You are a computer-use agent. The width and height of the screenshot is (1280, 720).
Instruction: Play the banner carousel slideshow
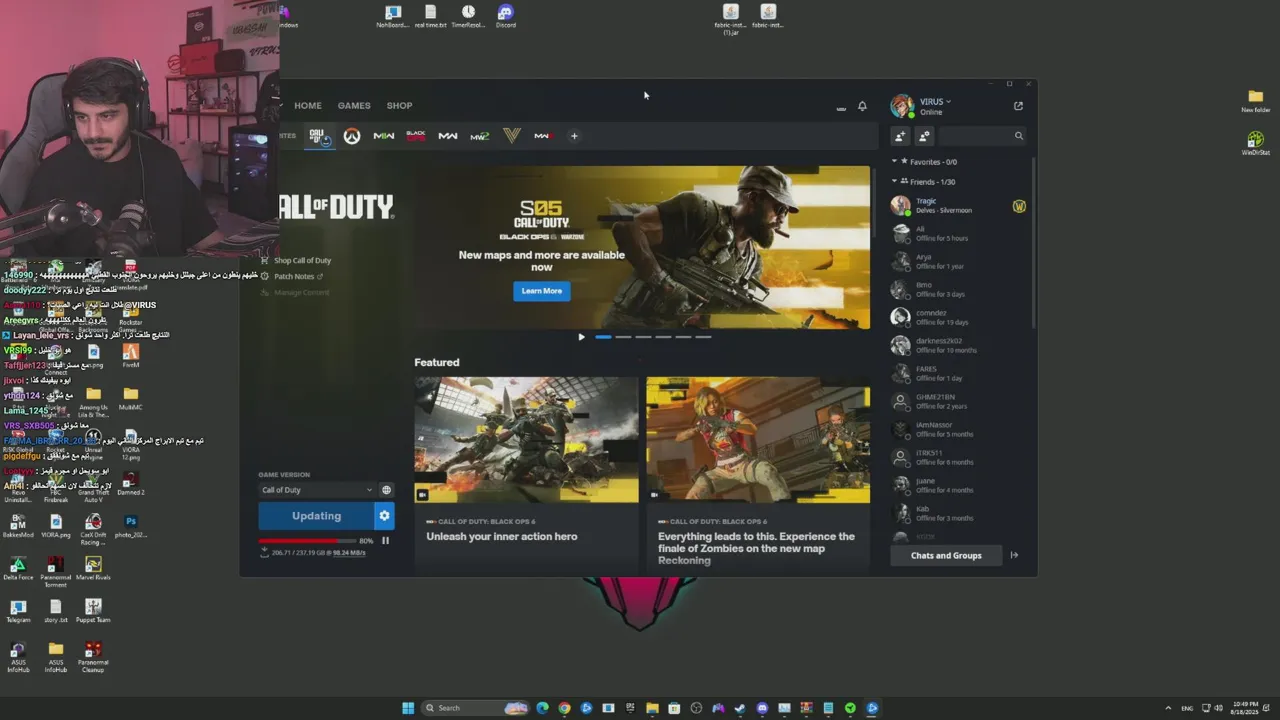click(x=581, y=337)
